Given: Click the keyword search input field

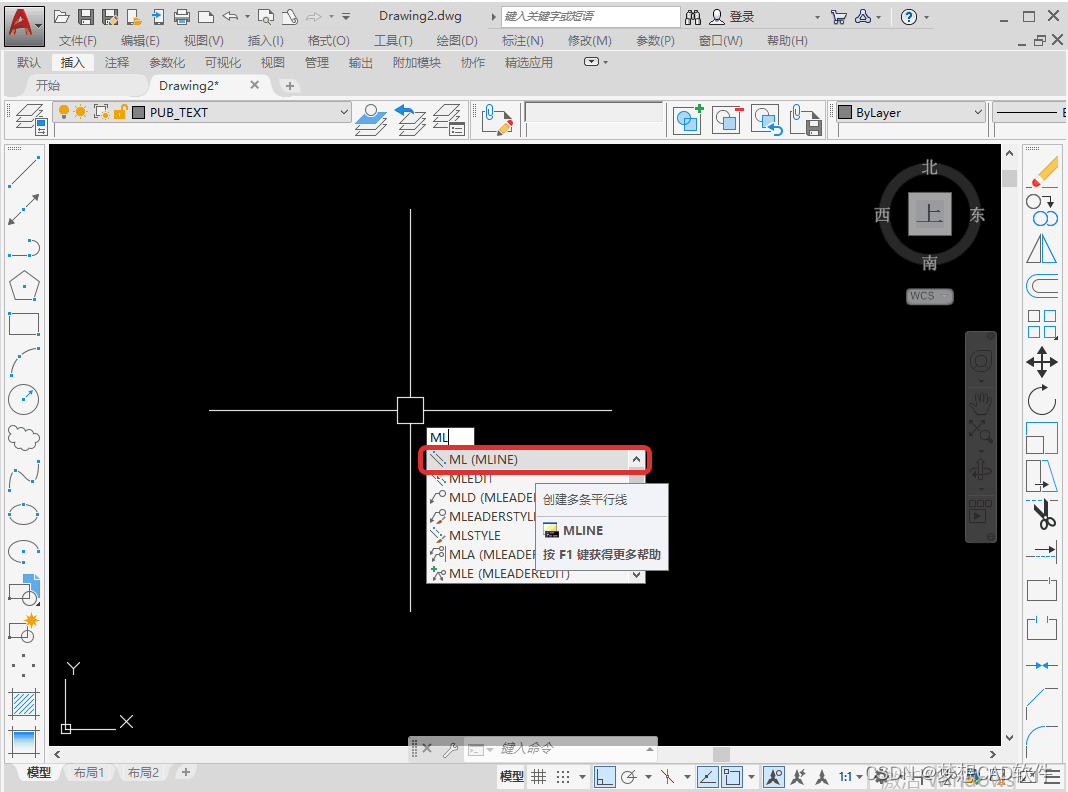Looking at the screenshot, I should pos(591,17).
